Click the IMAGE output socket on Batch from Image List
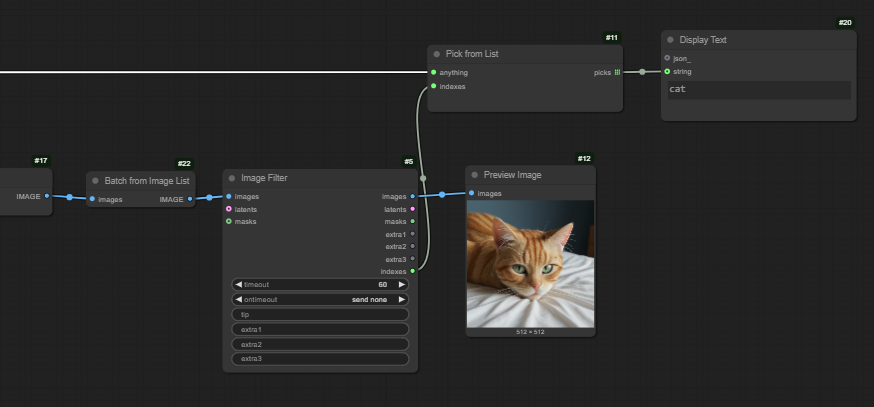This screenshot has height=407, width=874. pyautogui.click(x=190, y=198)
